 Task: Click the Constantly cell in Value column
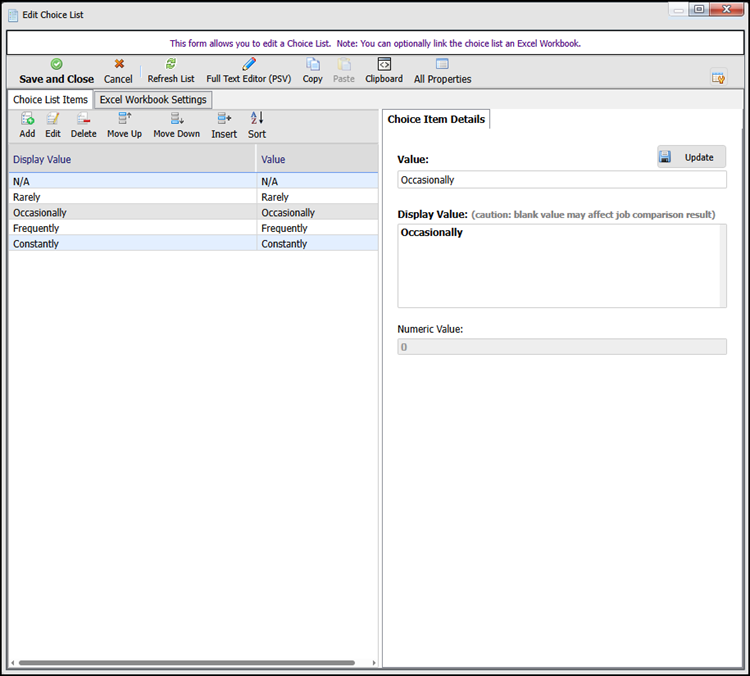tap(317, 244)
